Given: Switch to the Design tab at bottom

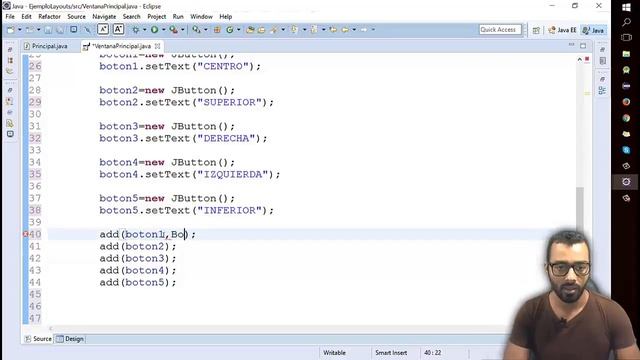Looking at the screenshot, I should [x=70, y=339].
